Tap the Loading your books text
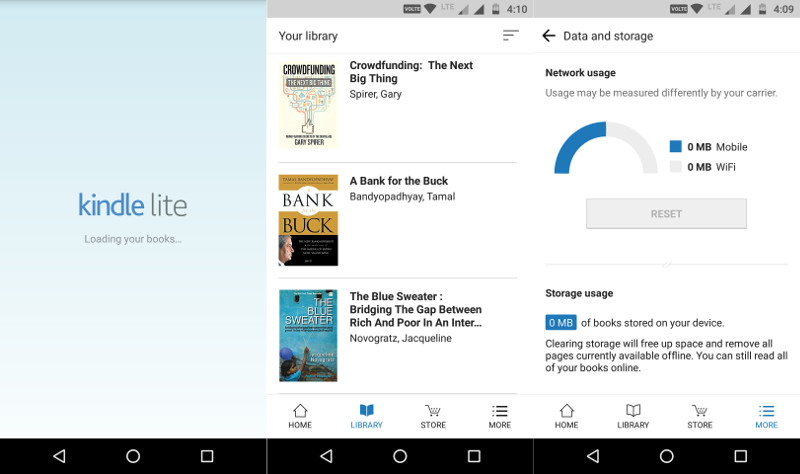The image size is (800, 474). click(133, 239)
